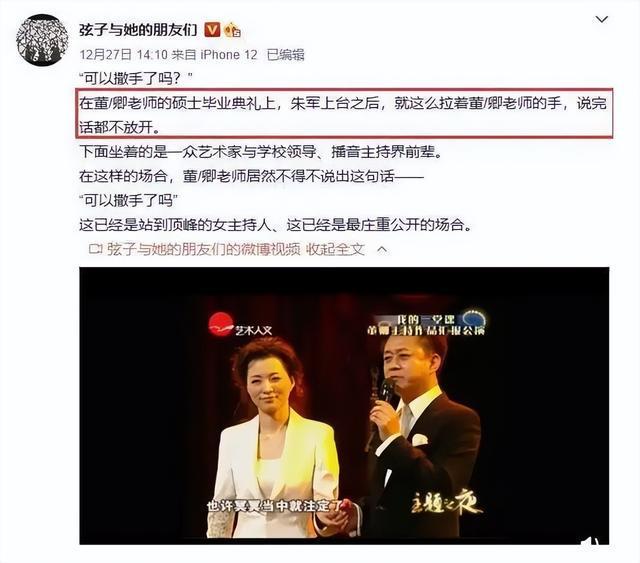Play the embedded video thumbnail

coord(344,406)
